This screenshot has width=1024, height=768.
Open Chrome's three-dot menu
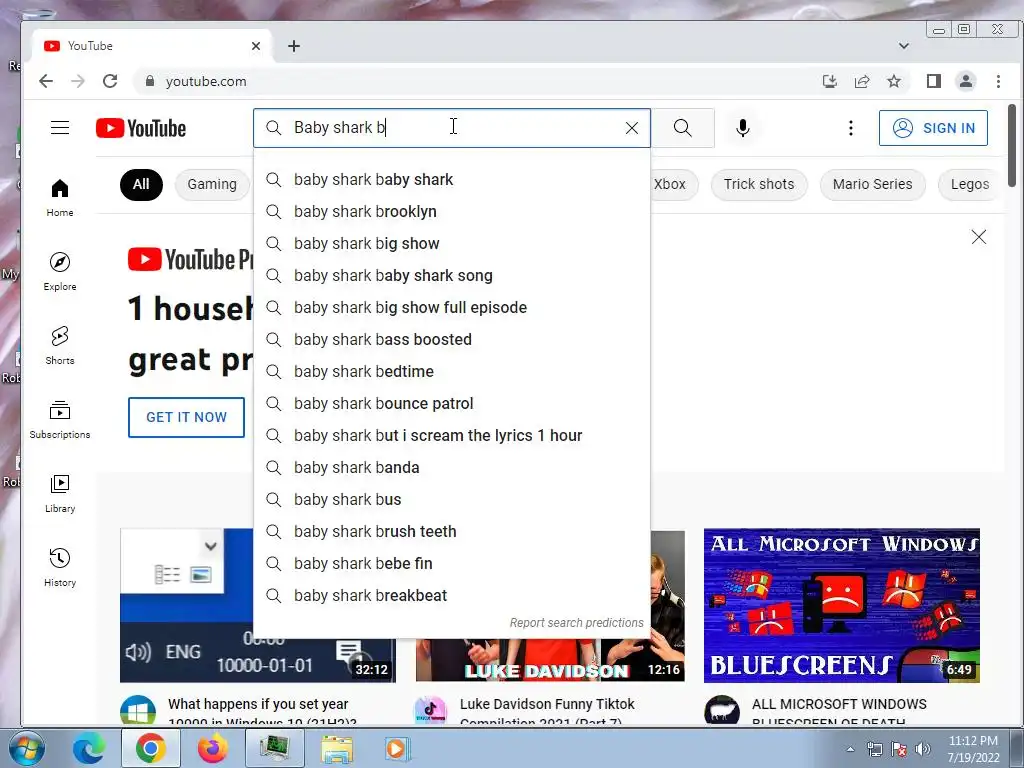[x=998, y=81]
